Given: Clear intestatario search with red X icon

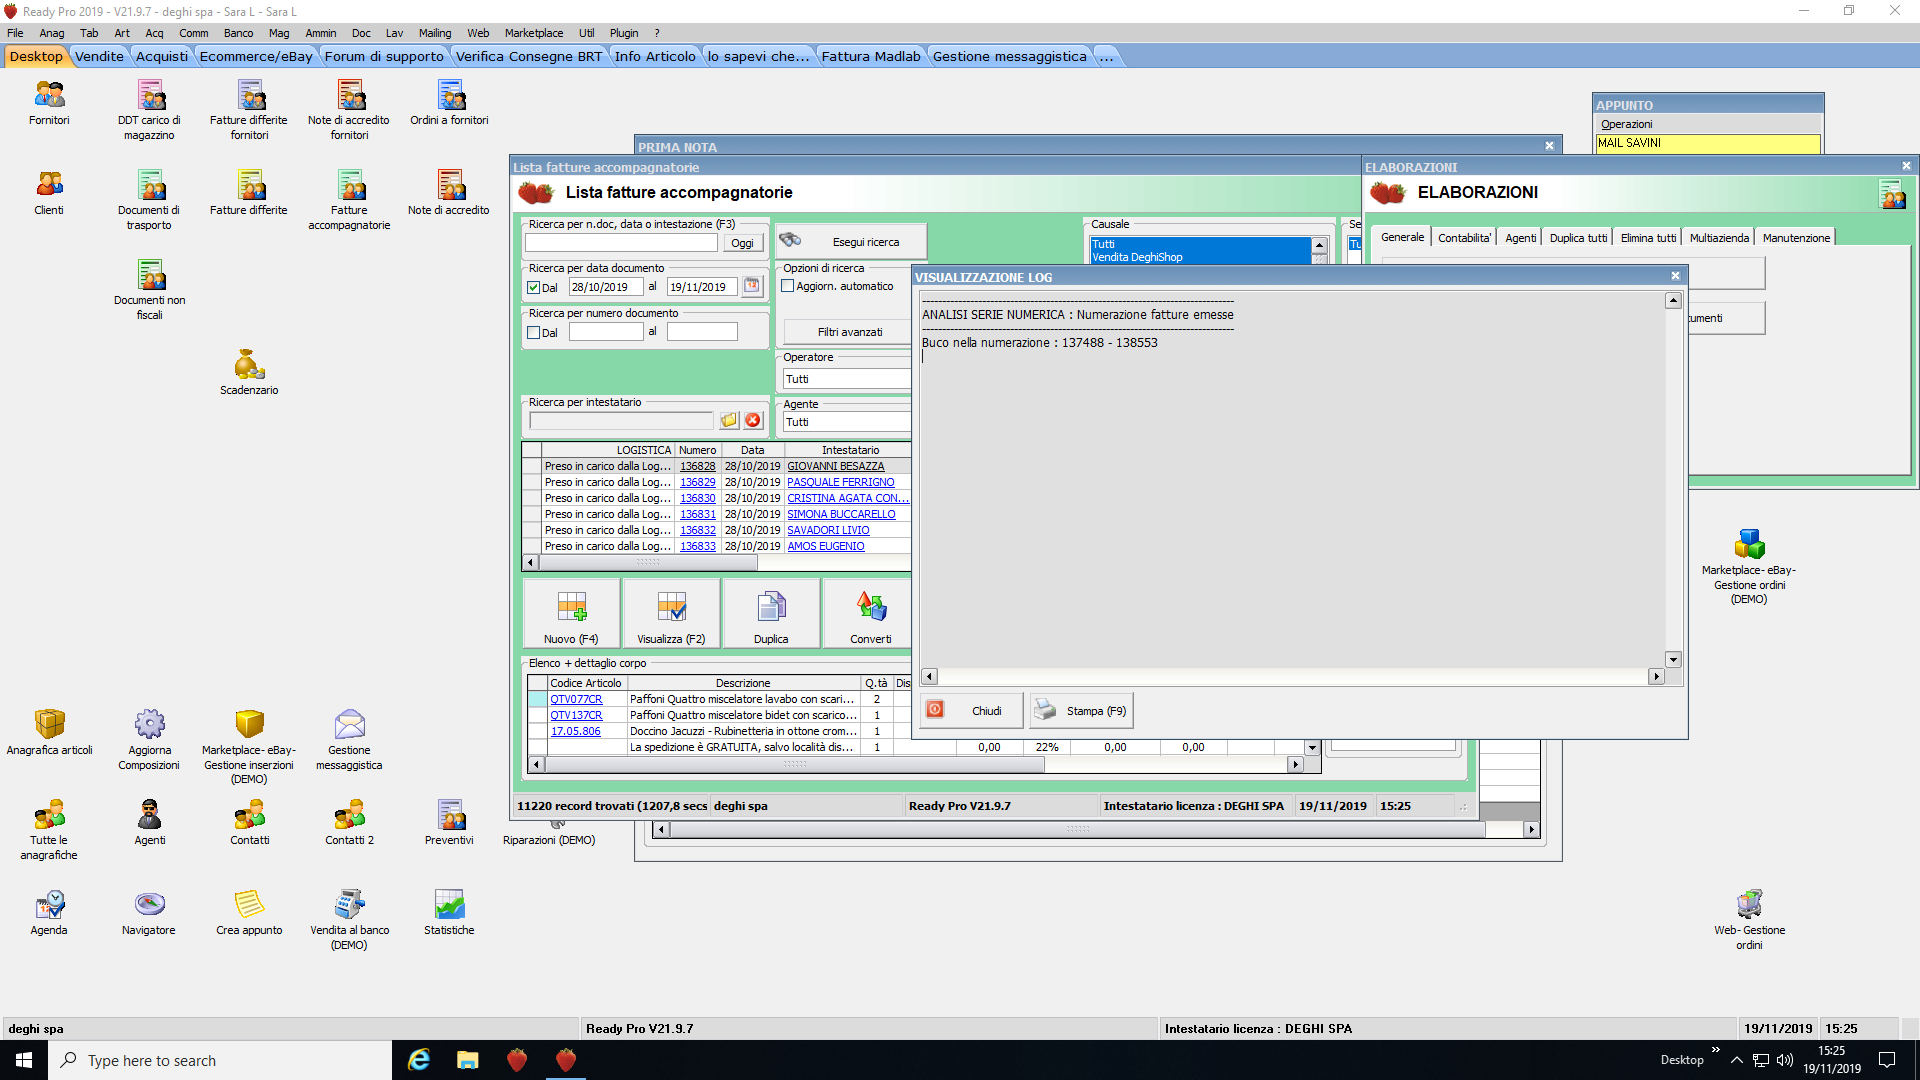Looking at the screenshot, I should [753, 420].
